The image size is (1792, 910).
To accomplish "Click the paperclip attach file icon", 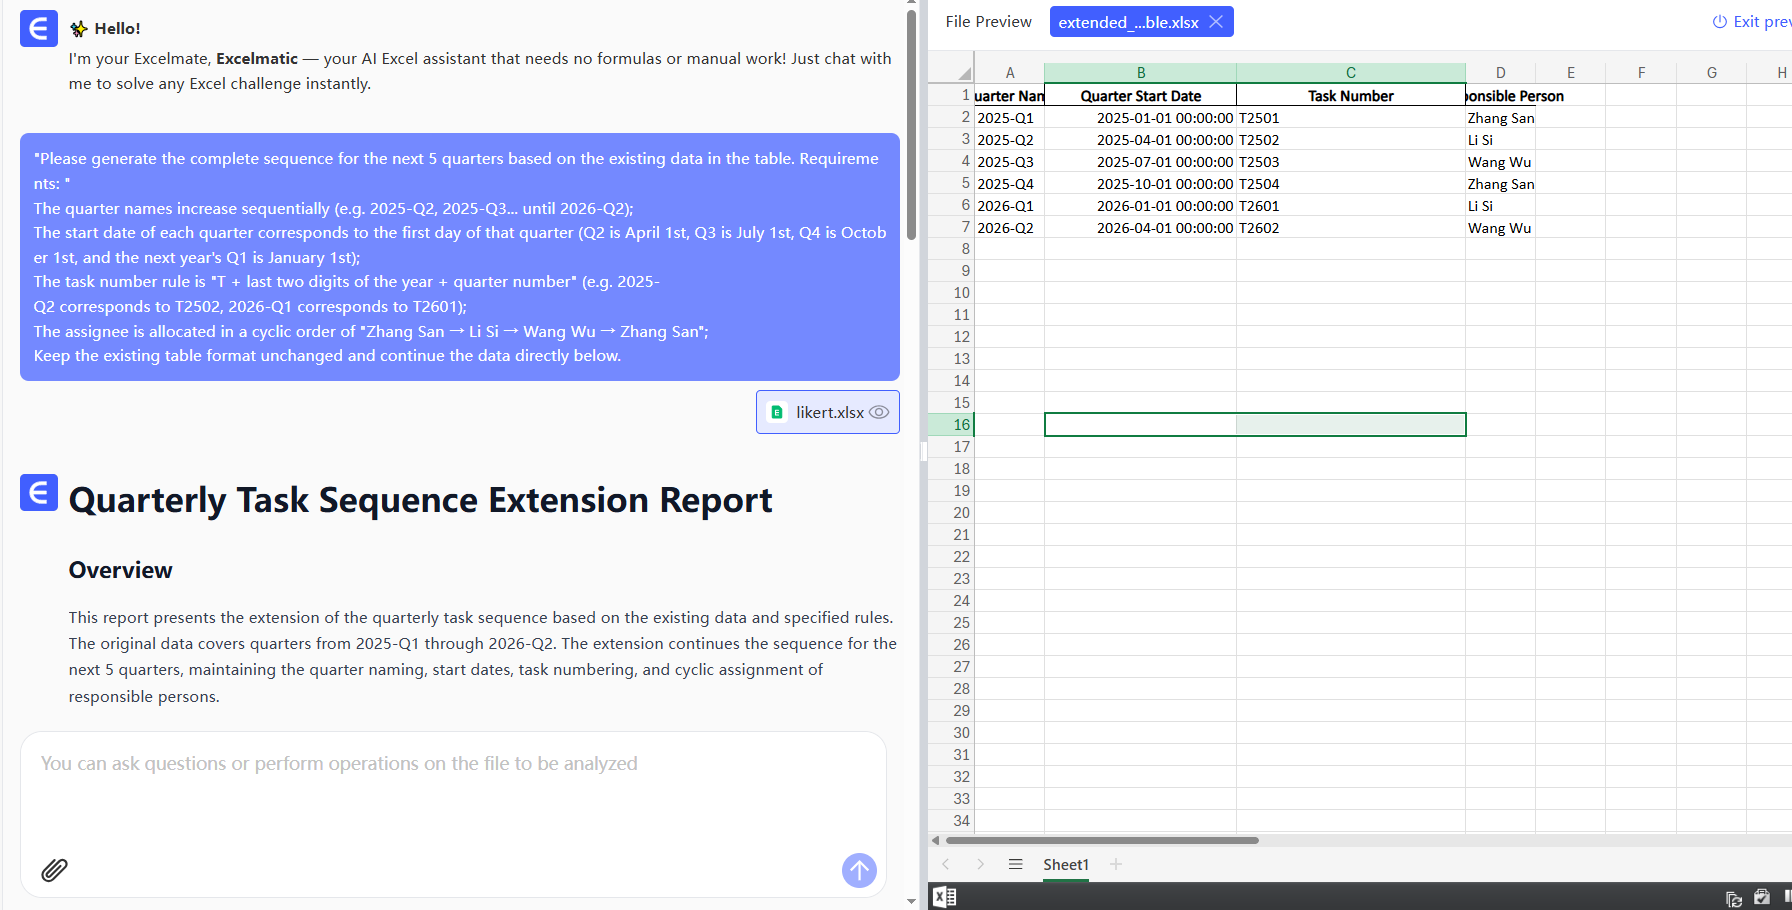I will coord(54,870).
